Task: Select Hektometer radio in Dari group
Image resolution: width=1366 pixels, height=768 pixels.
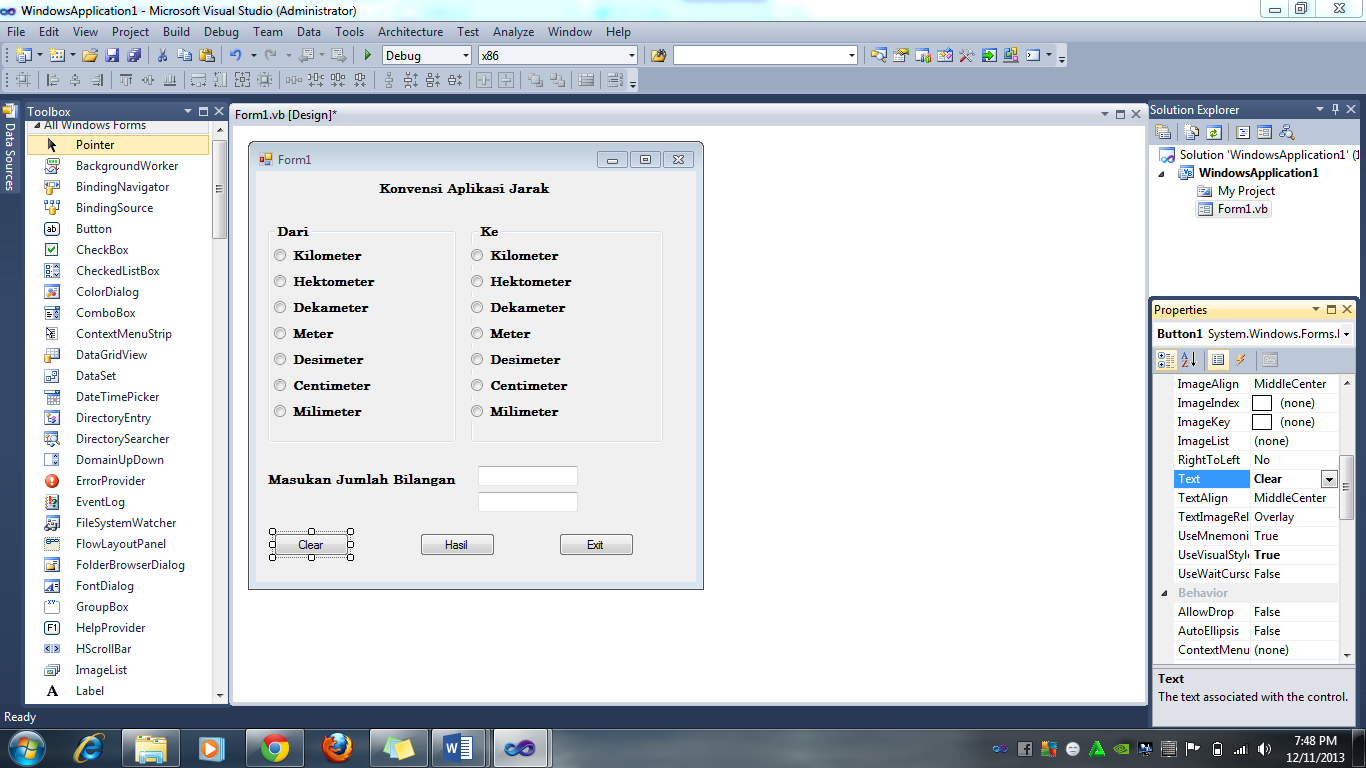Action: [x=280, y=282]
